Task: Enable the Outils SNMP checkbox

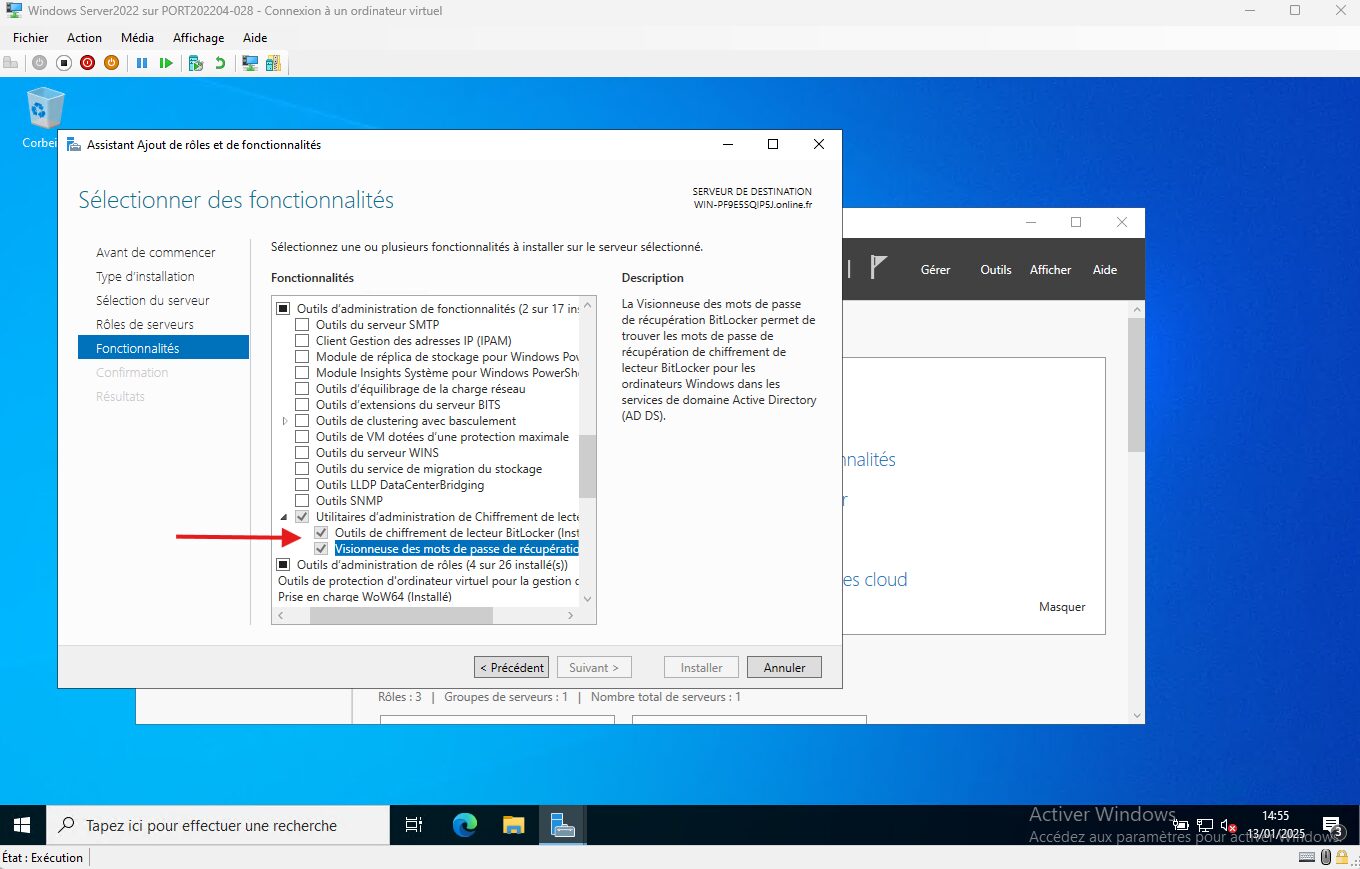Action: tap(302, 501)
